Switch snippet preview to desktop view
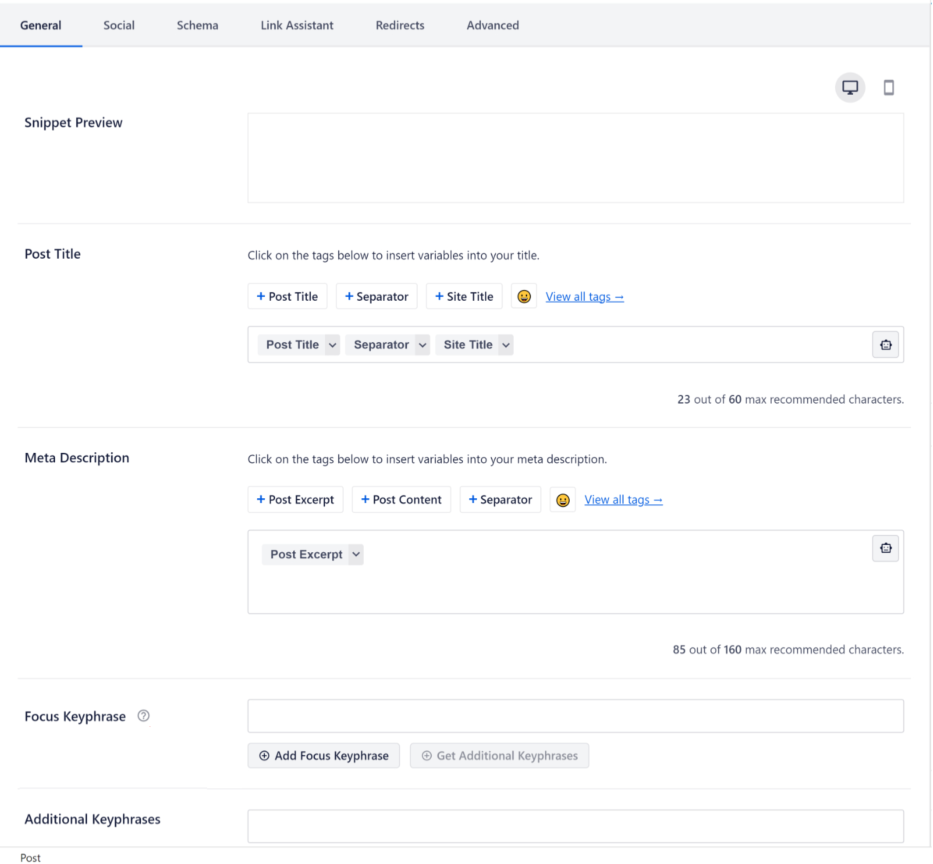The width and height of the screenshot is (933, 864). click(849, 87)
